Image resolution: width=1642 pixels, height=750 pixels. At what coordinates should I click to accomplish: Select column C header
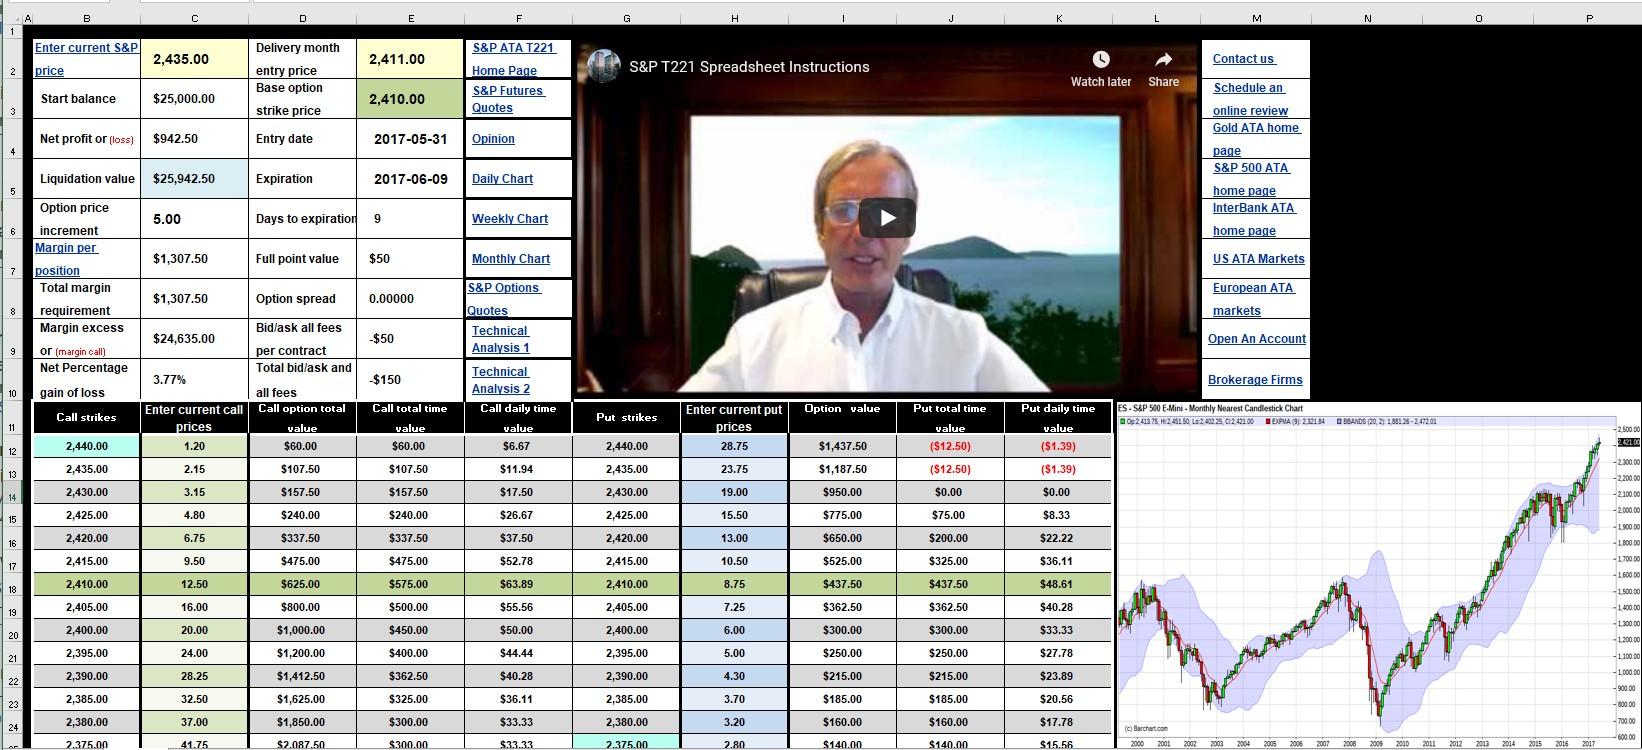194,18
